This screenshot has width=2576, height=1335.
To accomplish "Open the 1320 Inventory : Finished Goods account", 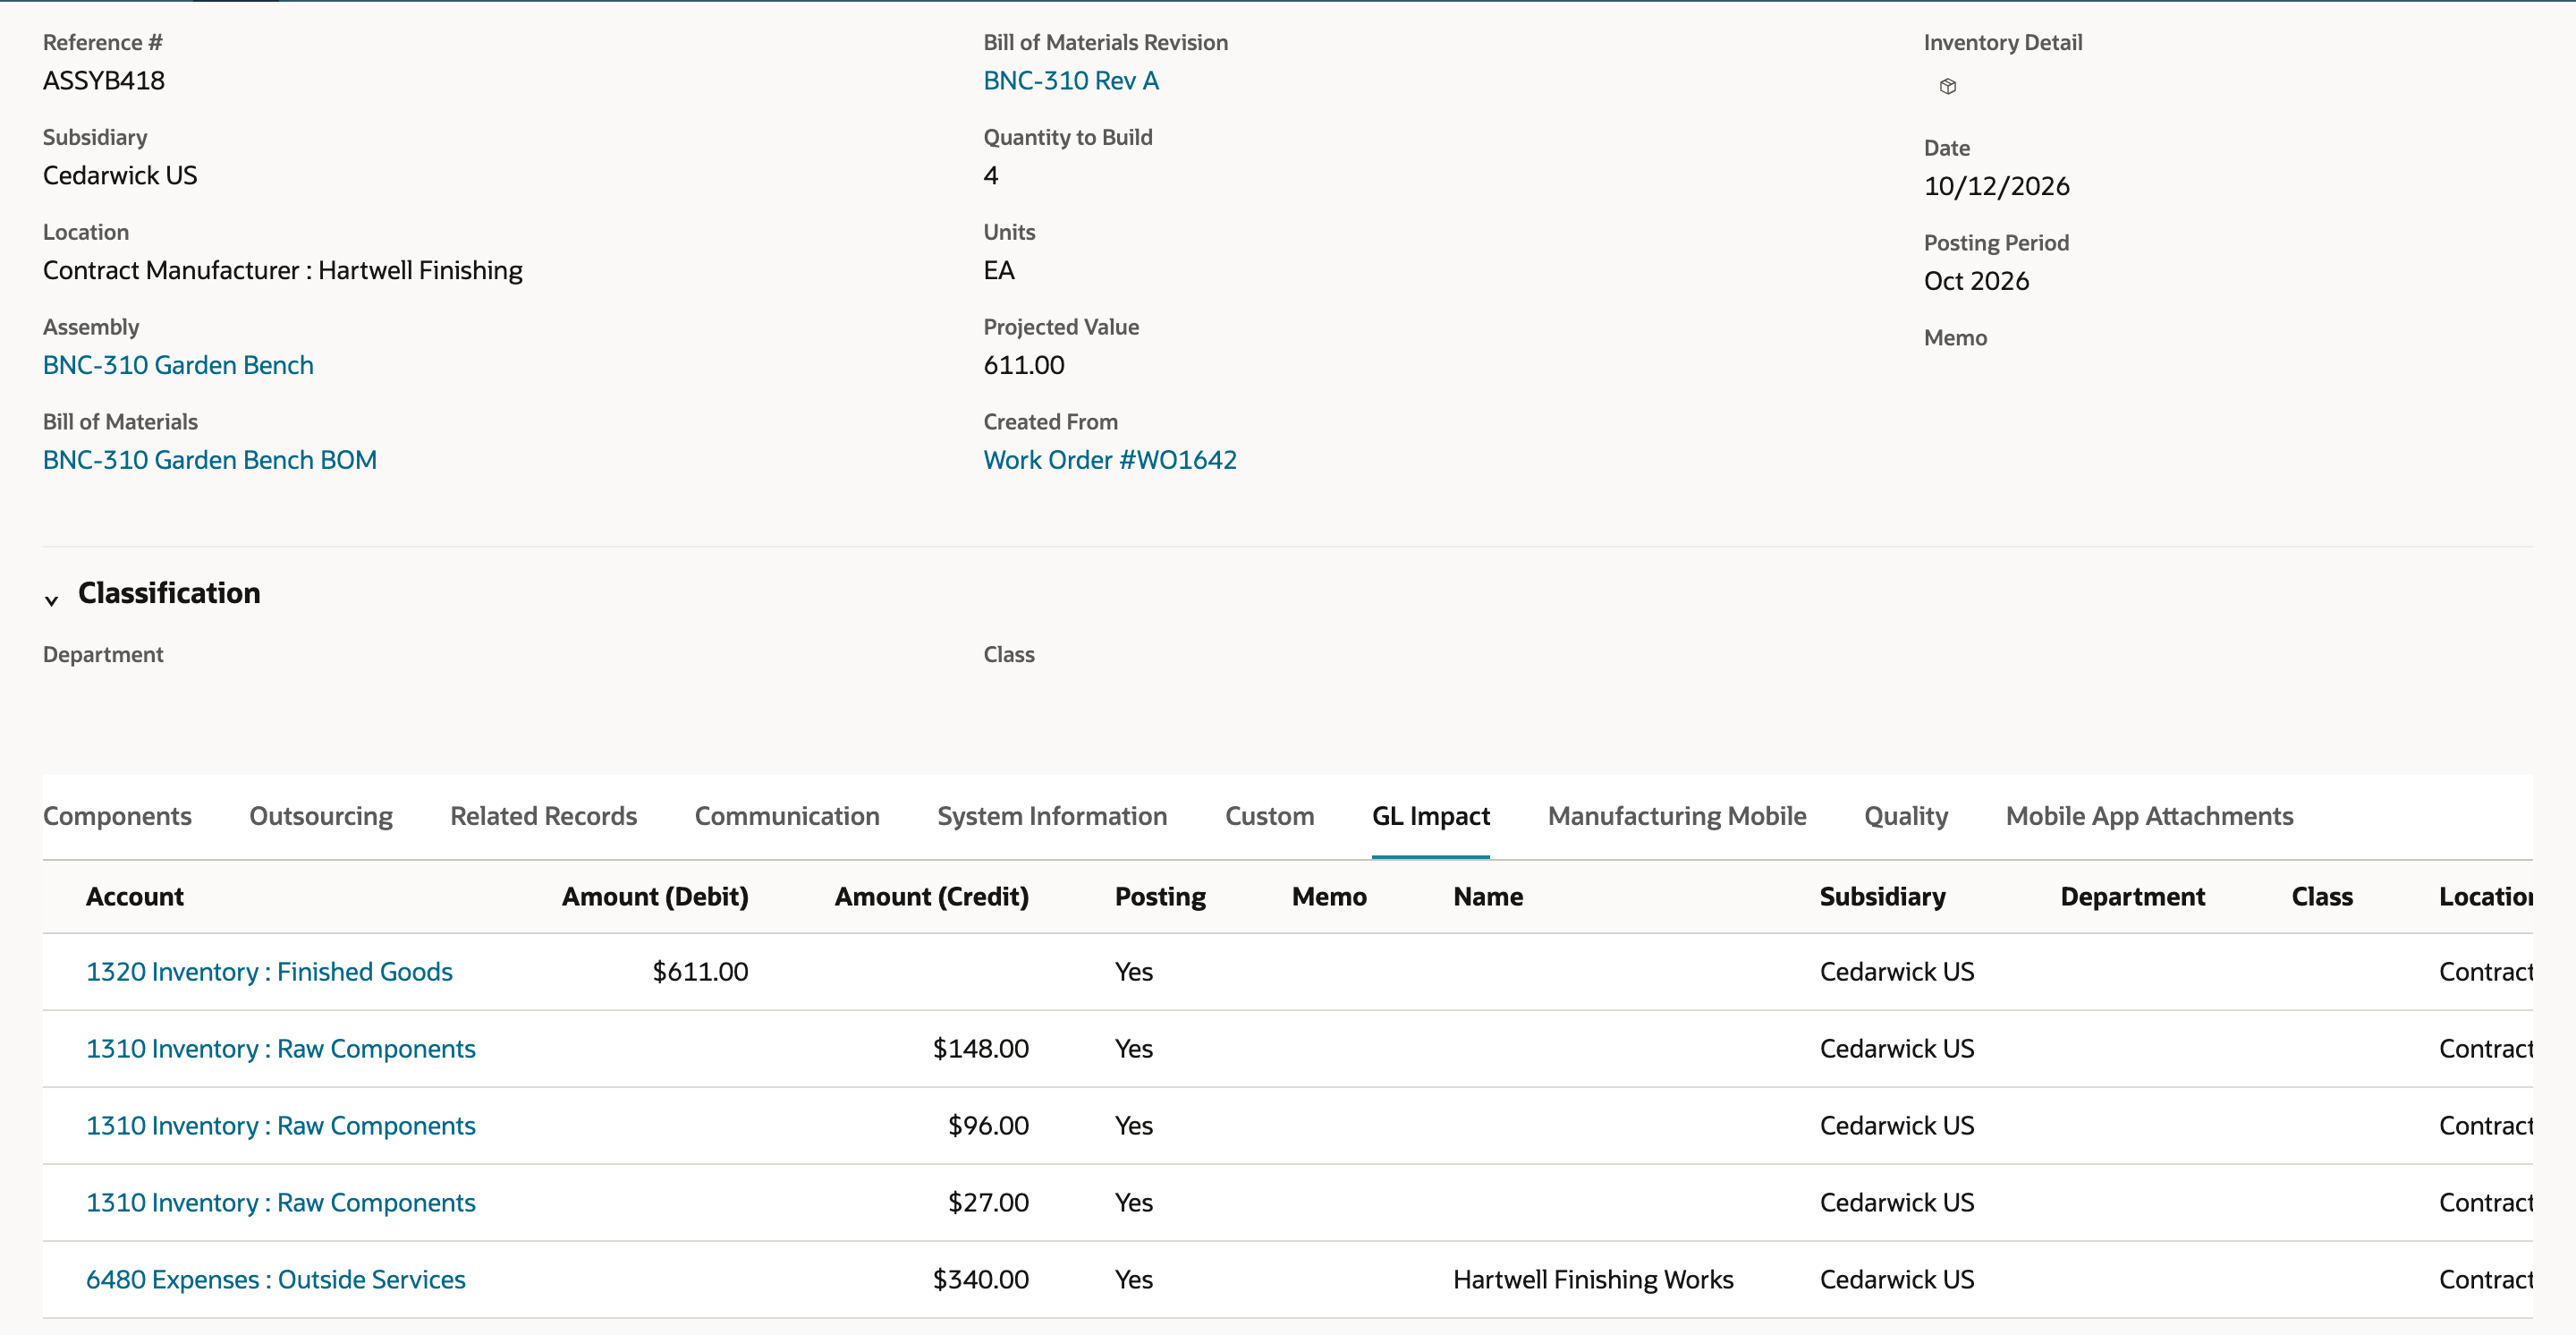I will pos(269,971).
